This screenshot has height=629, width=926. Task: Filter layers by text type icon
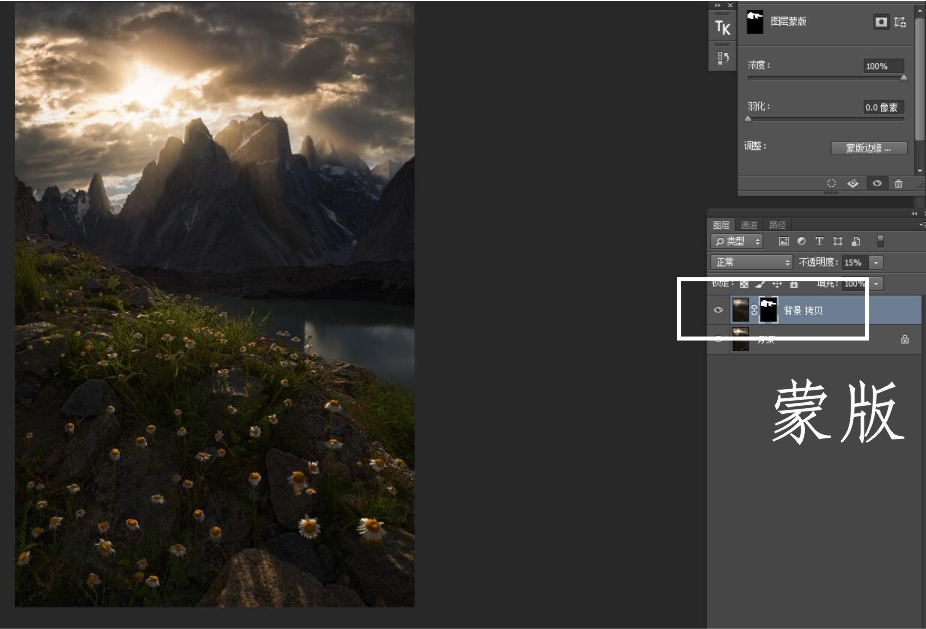coord(819,241)
